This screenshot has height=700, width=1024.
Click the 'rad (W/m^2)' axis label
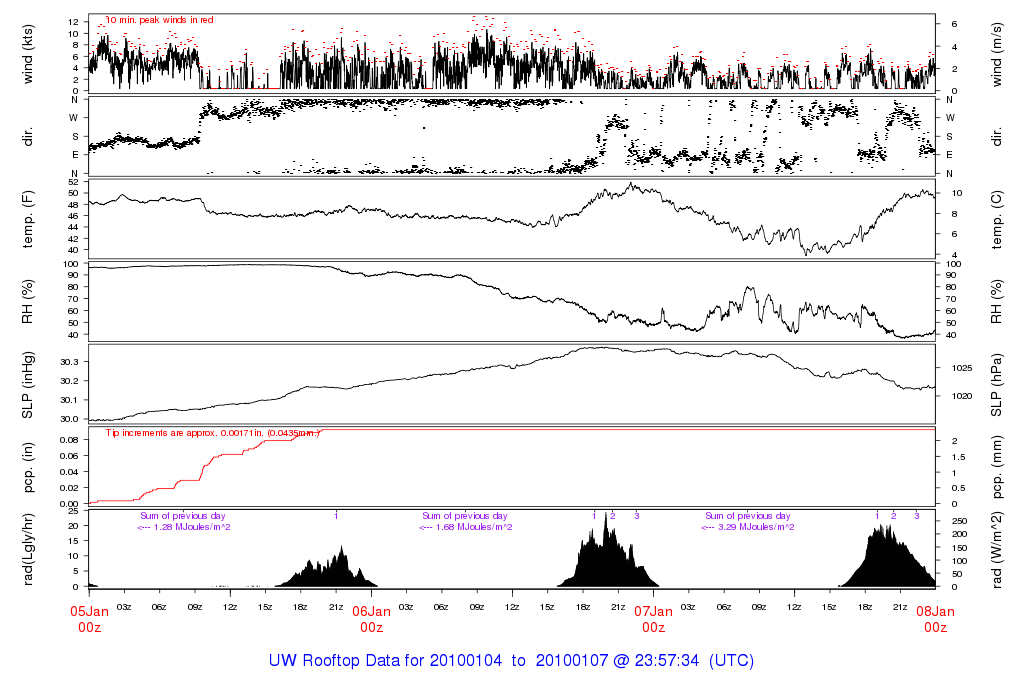pyautogui.click(x=996, y=549)
